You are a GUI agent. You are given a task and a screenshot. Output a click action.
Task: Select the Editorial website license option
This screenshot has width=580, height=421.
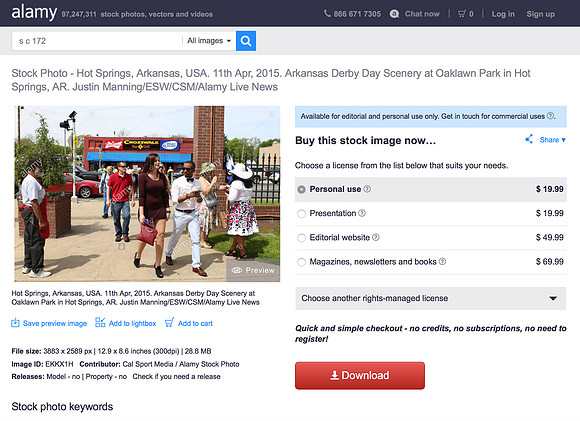pyautogui.click(x=301, y=238)
